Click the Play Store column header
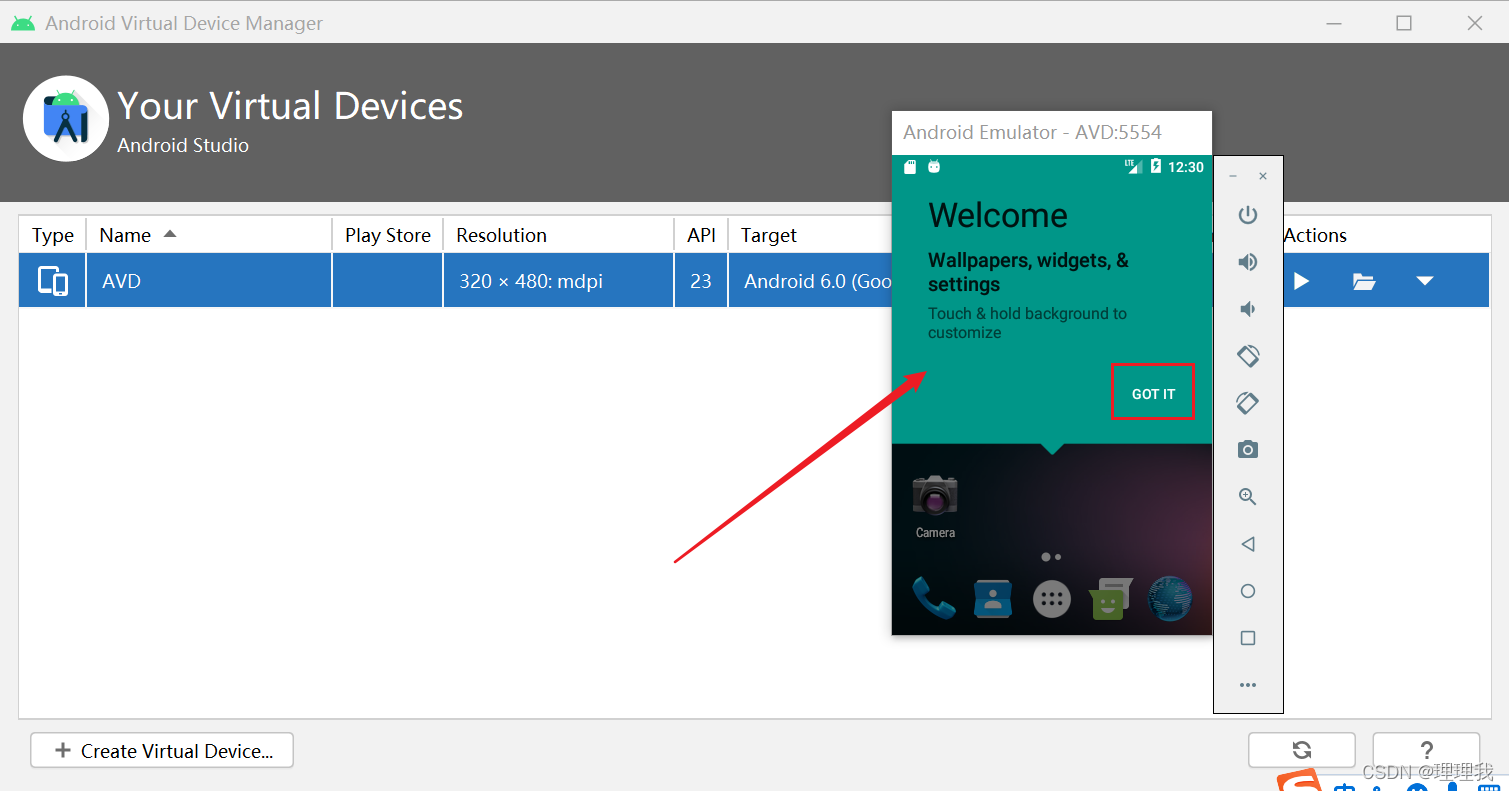This screenshot has width=1509, height=791. [x=388, y=235]
